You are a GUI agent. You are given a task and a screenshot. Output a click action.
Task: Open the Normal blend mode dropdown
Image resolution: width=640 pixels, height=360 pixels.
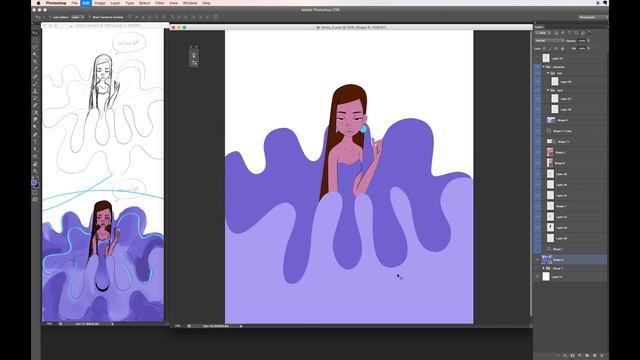(x=549, y=40)
